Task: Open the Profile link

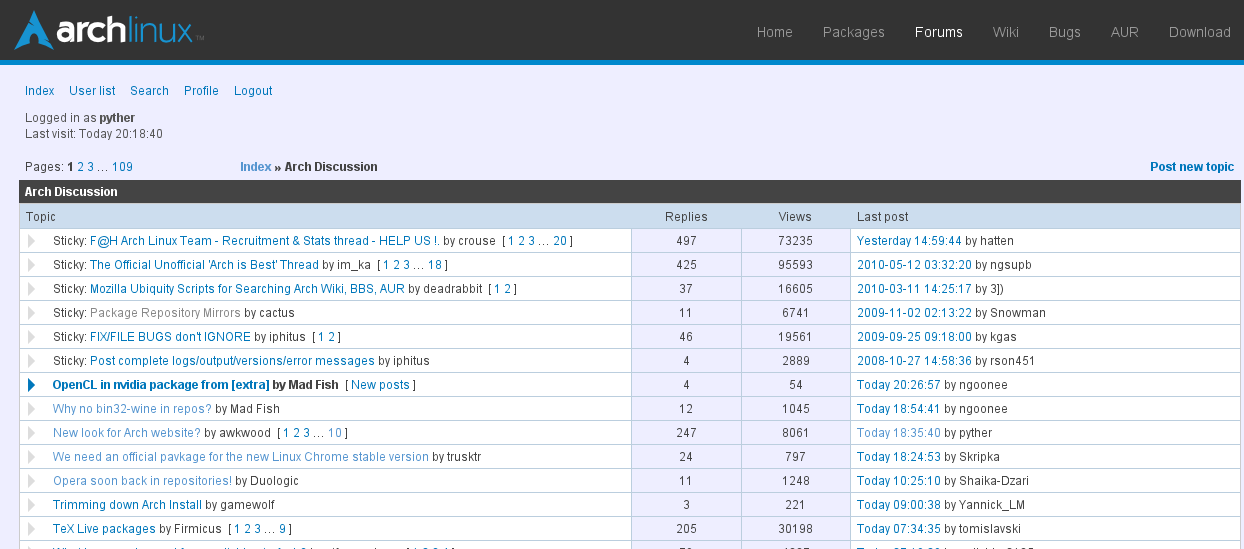Action: tap(201, 91)
